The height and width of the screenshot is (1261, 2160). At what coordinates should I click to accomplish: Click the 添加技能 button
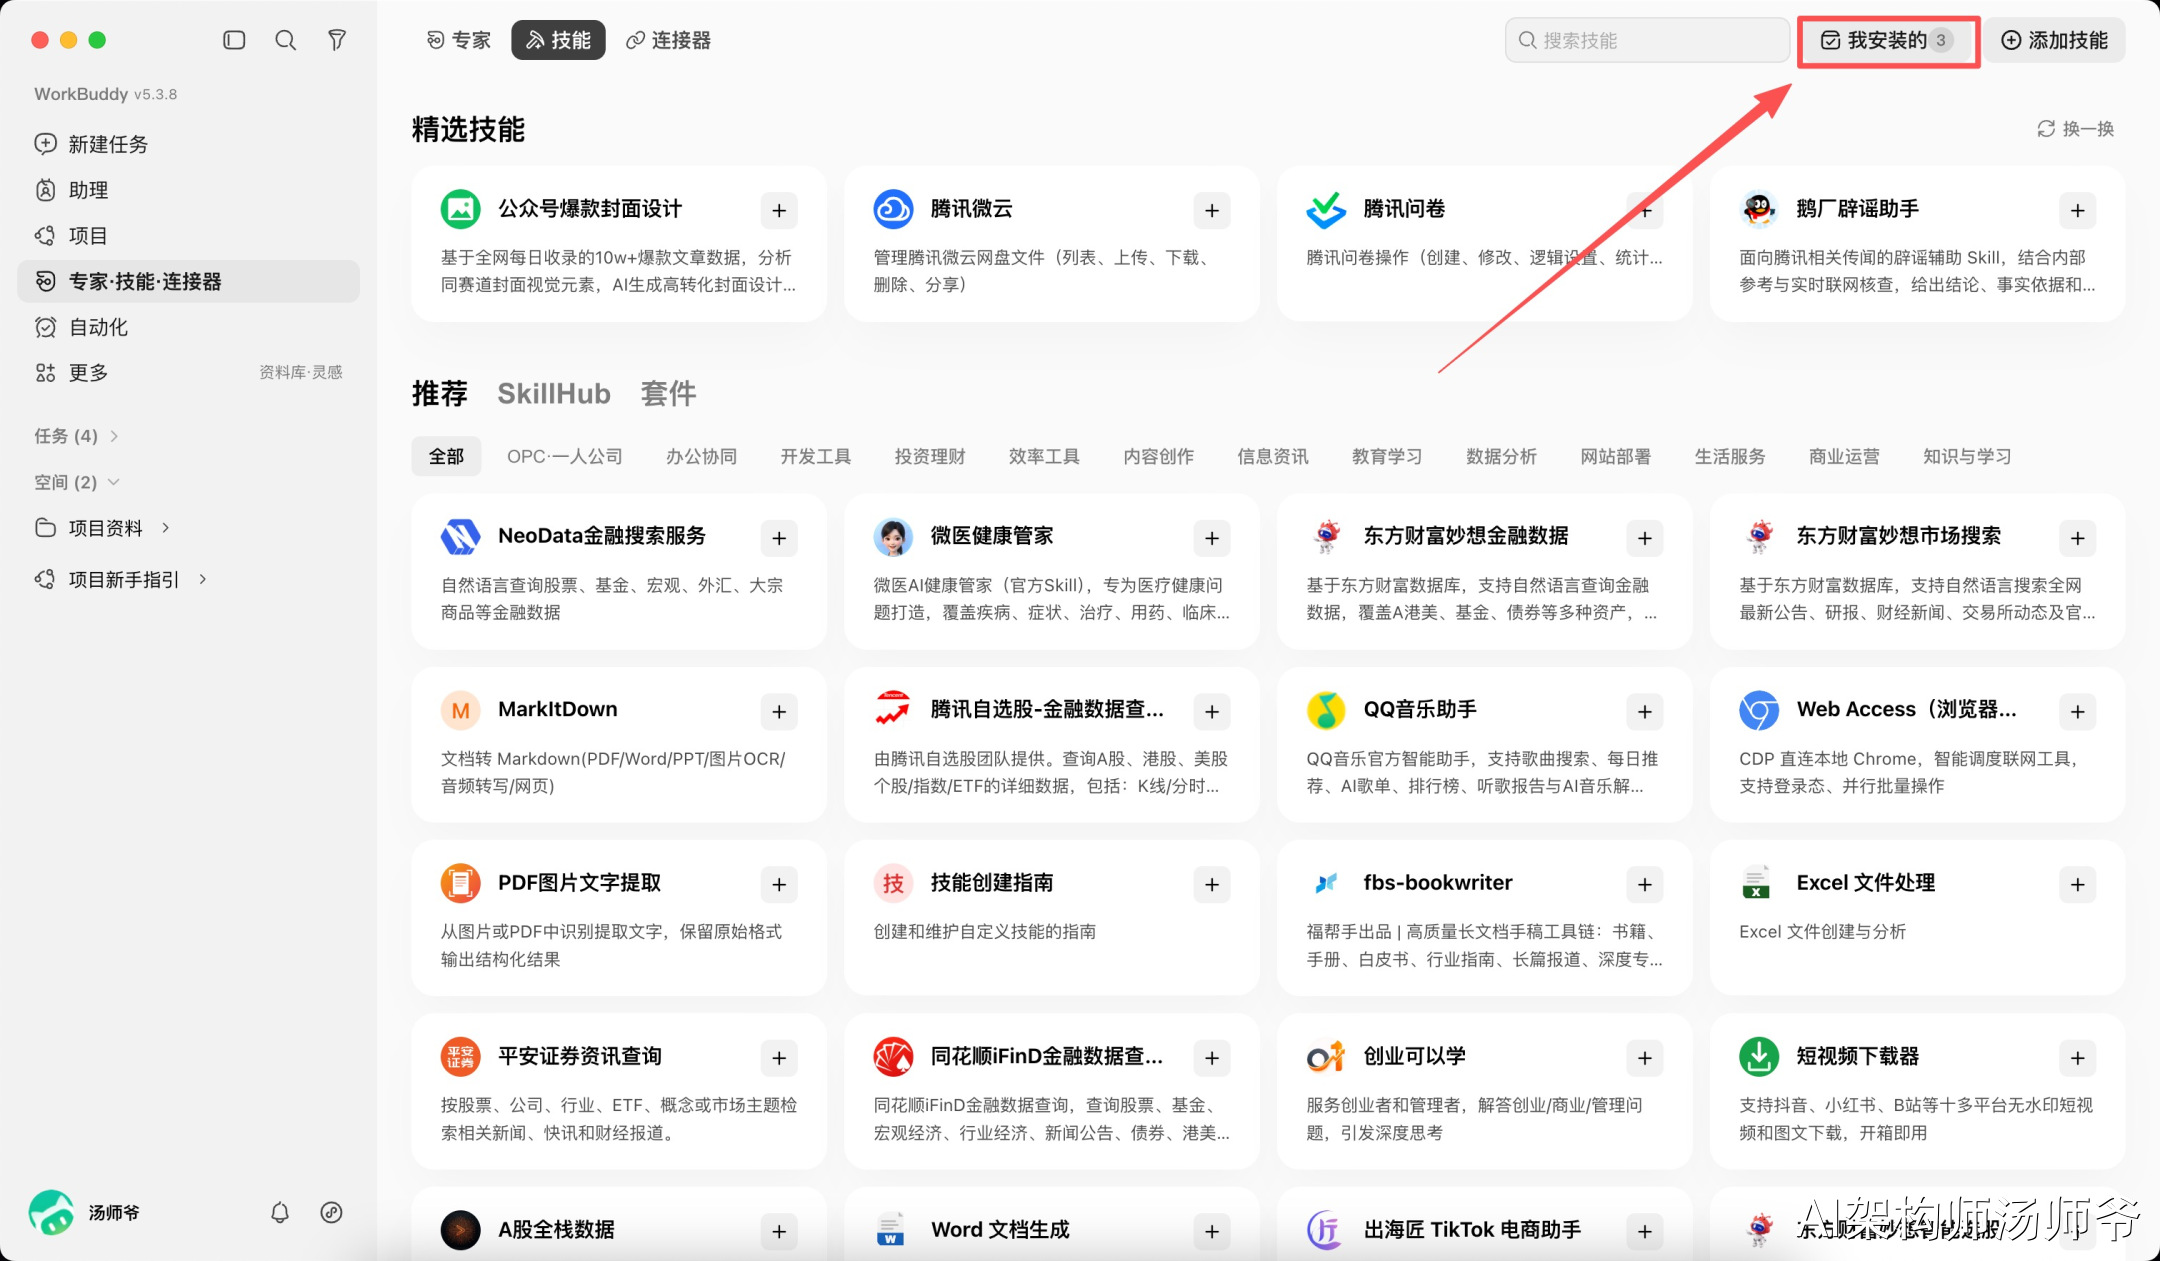[2055, 41]
